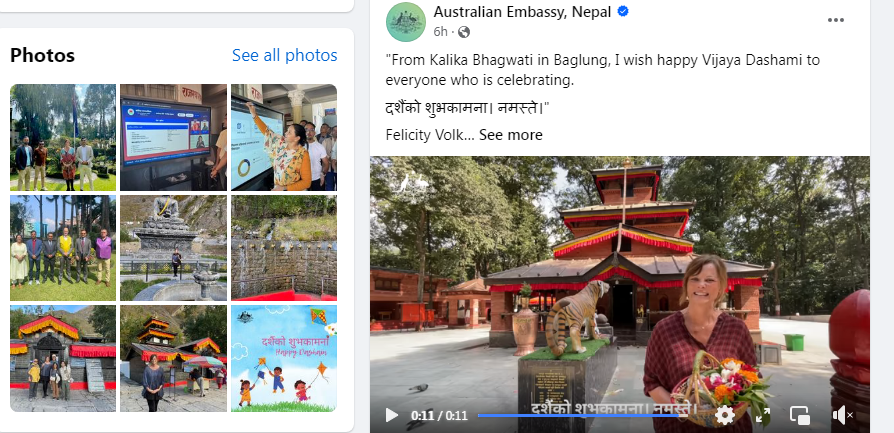Image resolution: width=894 pixels, height=433 pixels.
Task: Open stone wall waterfall photo
Action: (x=284, y=248)
